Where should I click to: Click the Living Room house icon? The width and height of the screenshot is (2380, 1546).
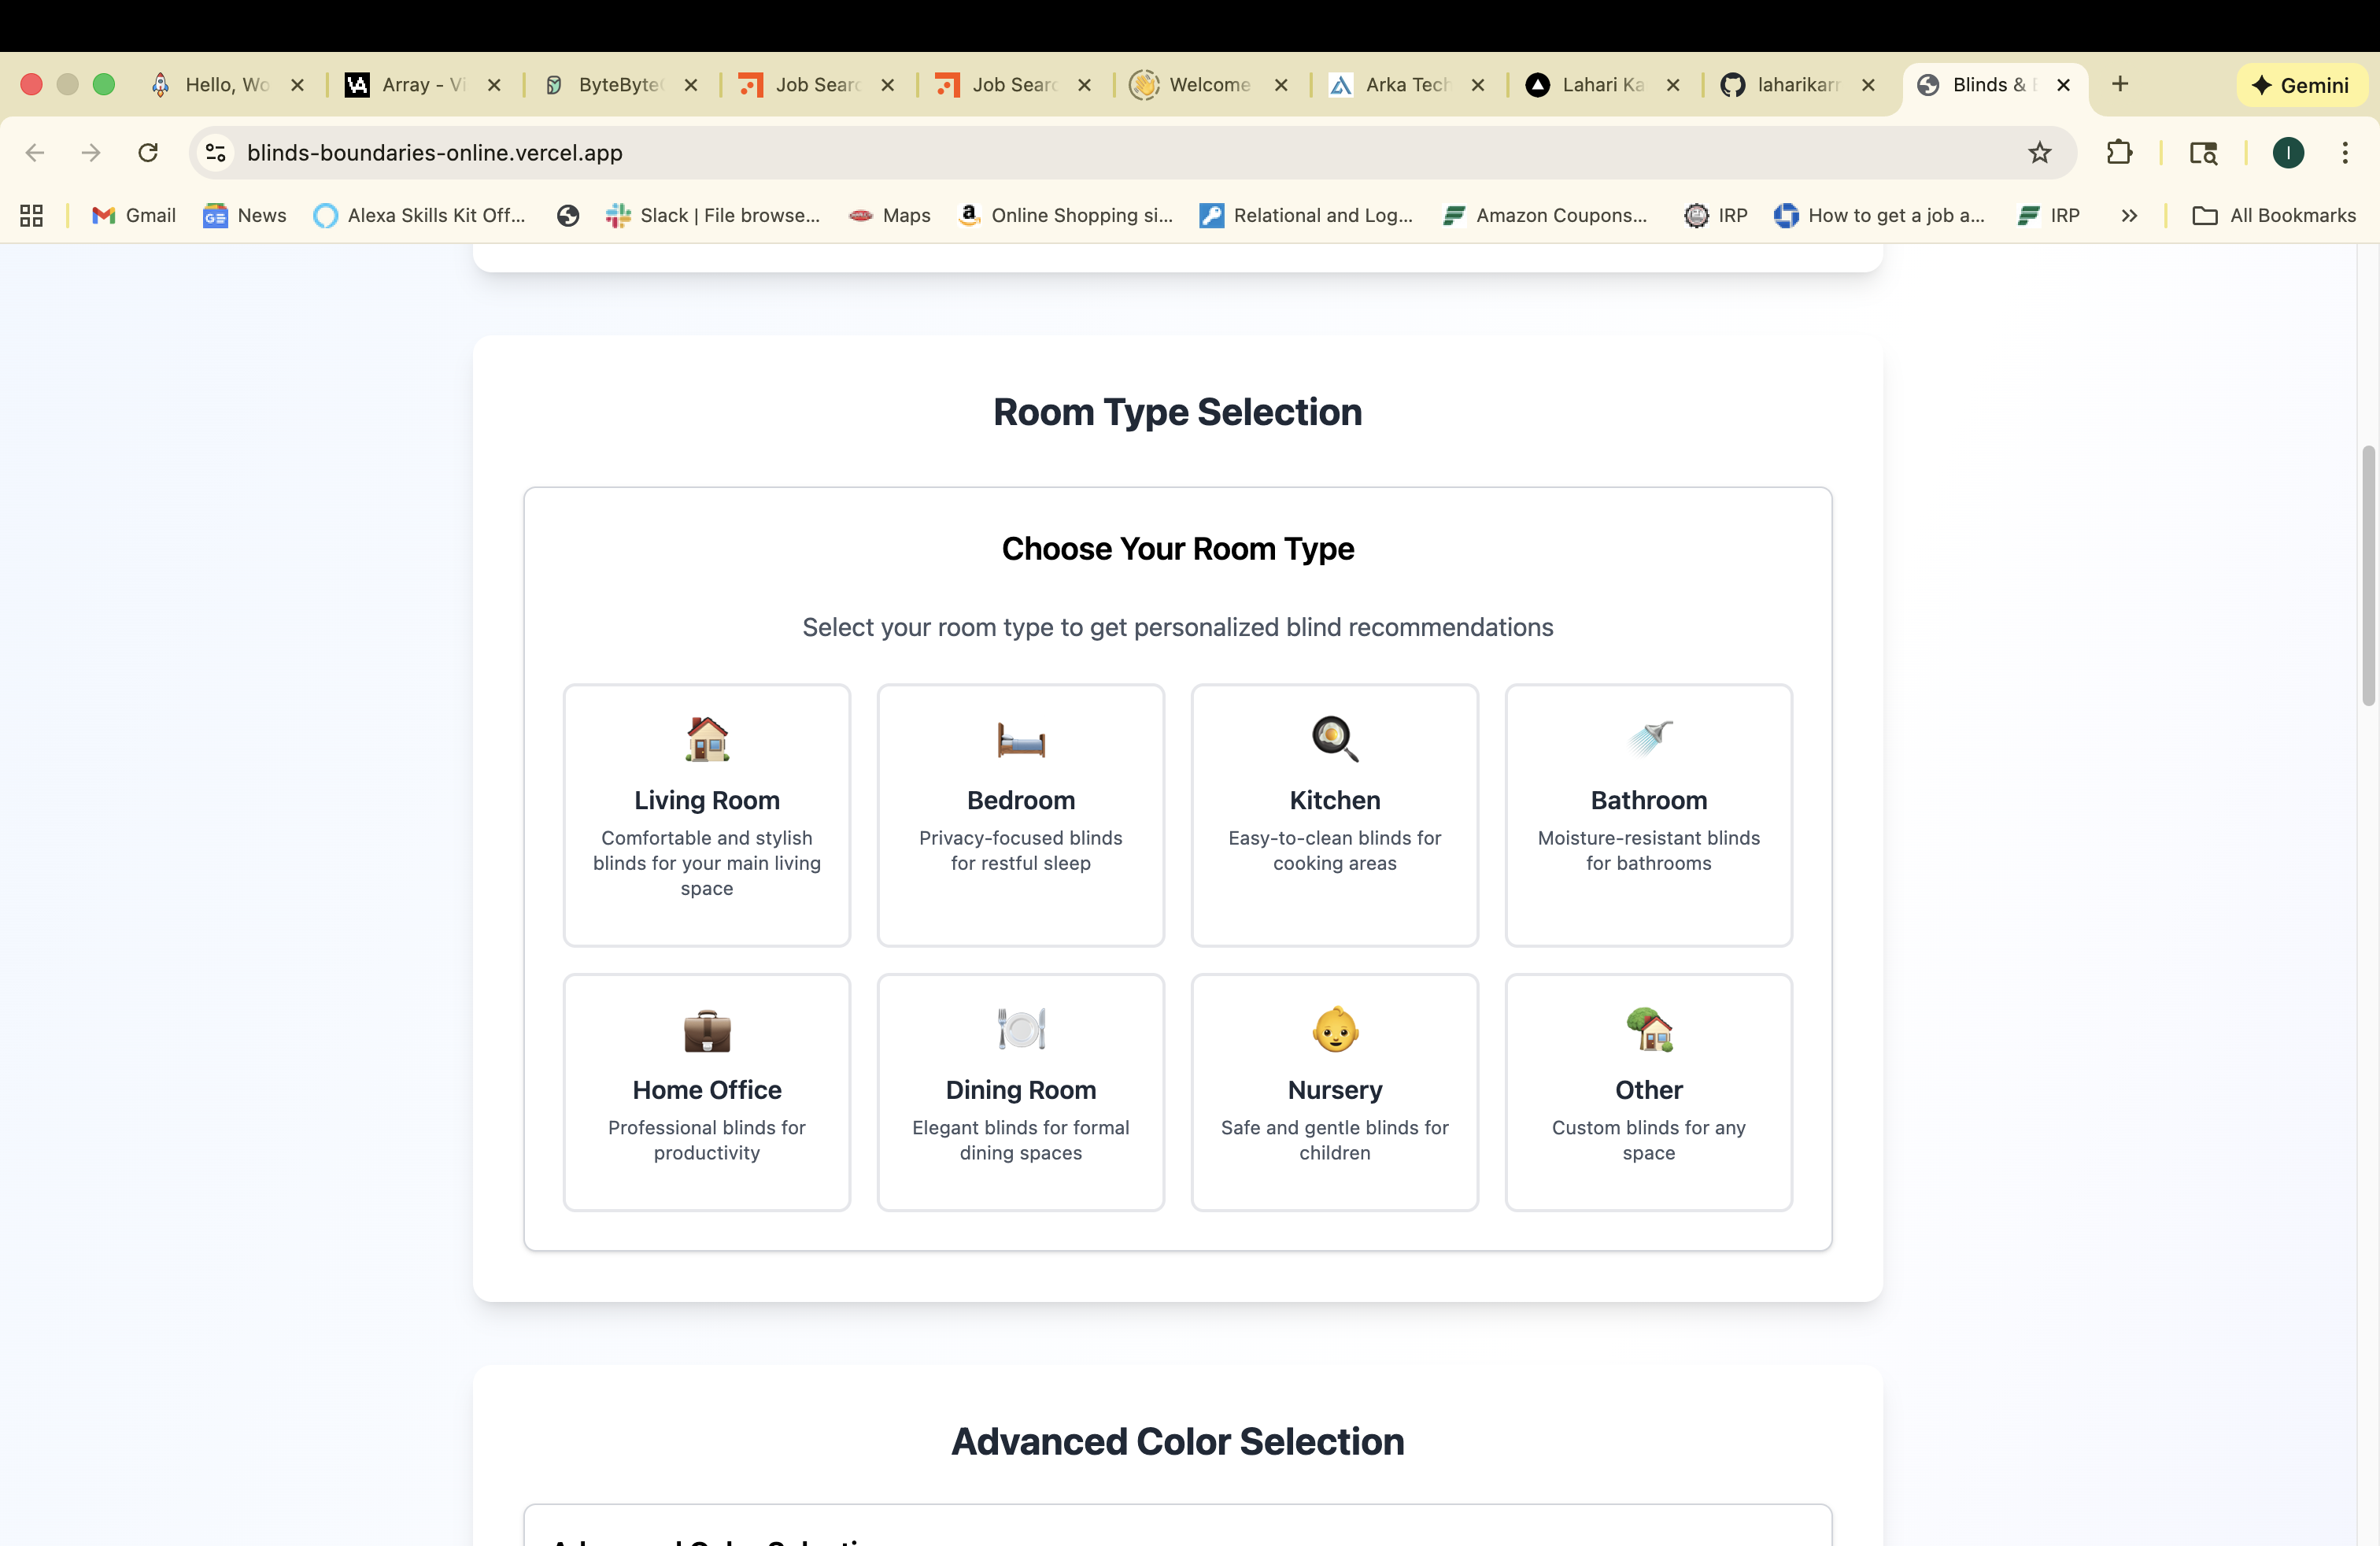(x=707, y=739)
